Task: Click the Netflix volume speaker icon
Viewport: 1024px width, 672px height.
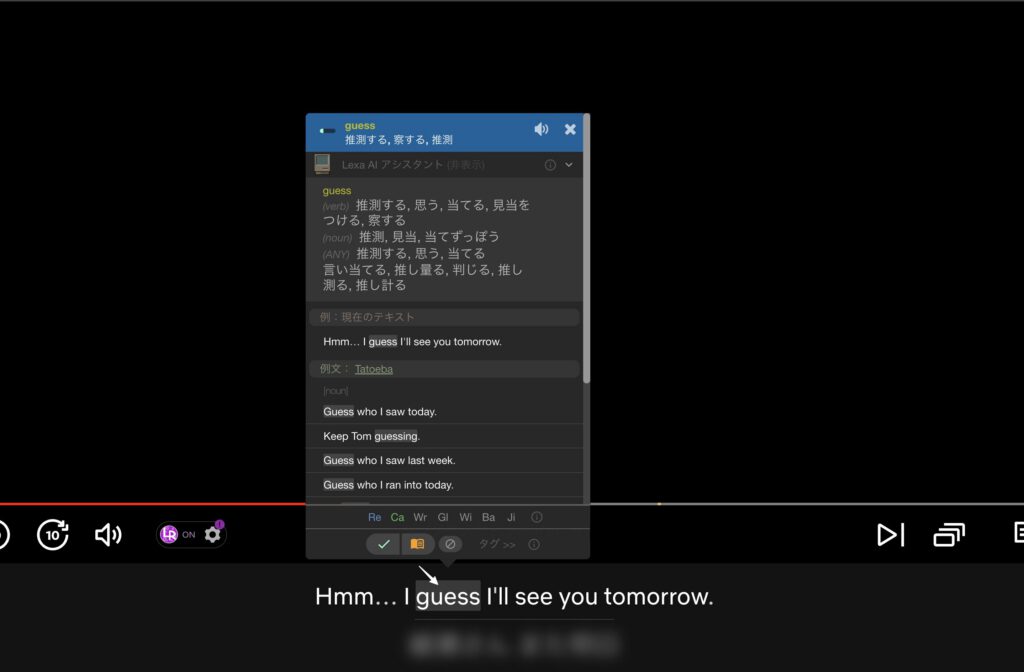Action: [x=110, y=534]
